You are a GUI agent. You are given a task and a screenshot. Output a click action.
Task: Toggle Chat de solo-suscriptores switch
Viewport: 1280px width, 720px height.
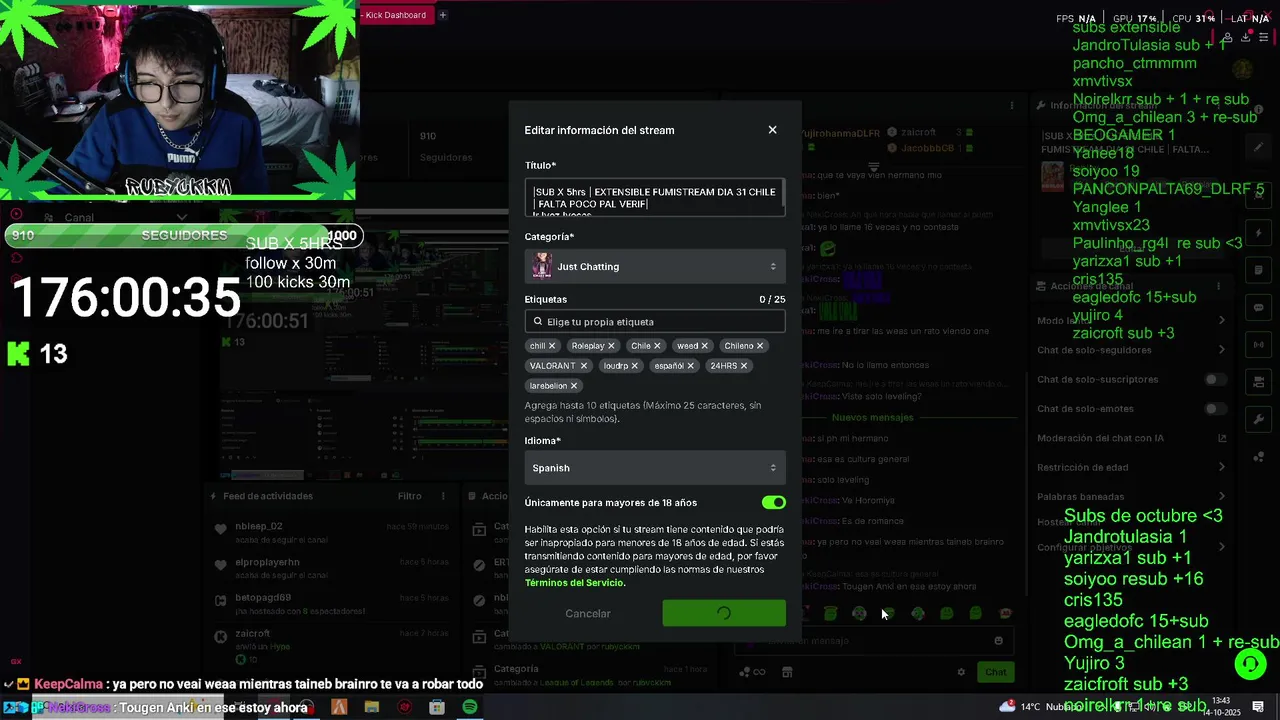click(x=1215, y=380)
